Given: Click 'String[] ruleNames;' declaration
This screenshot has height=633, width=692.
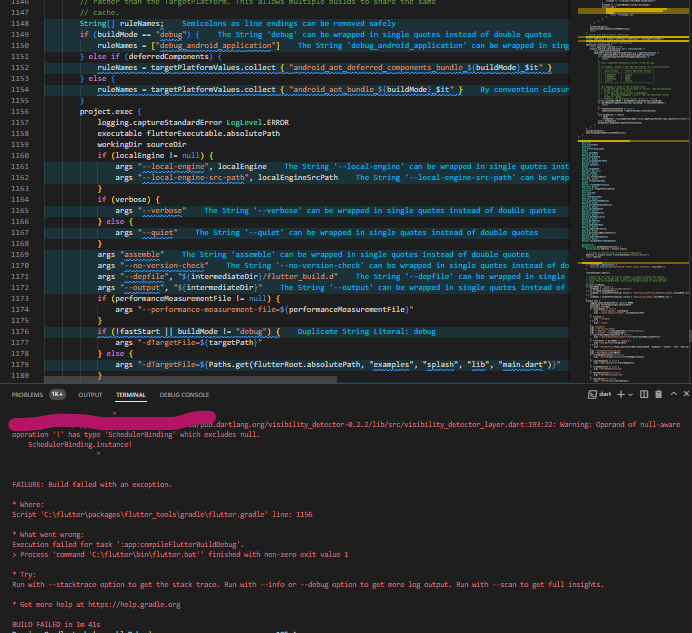Looking at the screenshot, I should [x=121, y=23].
